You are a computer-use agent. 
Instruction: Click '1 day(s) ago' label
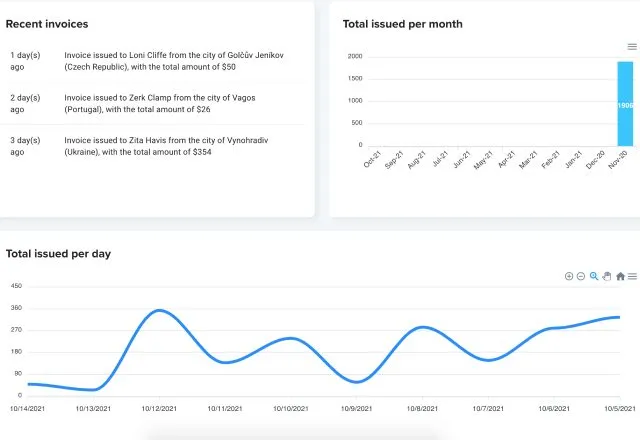(25, 61)
